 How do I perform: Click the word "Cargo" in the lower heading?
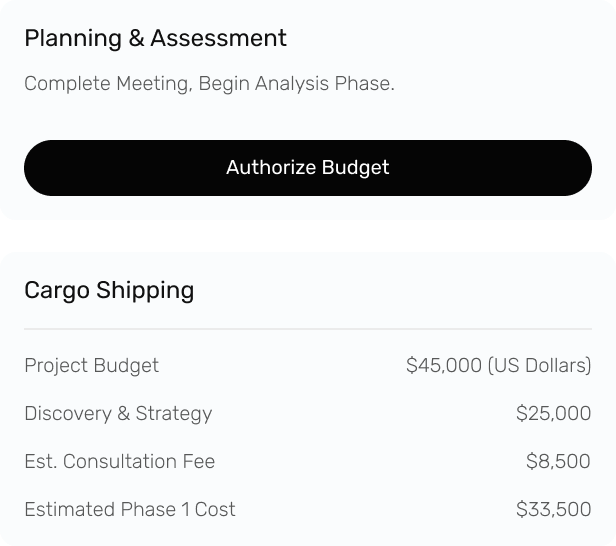click(x=56, y=291)
